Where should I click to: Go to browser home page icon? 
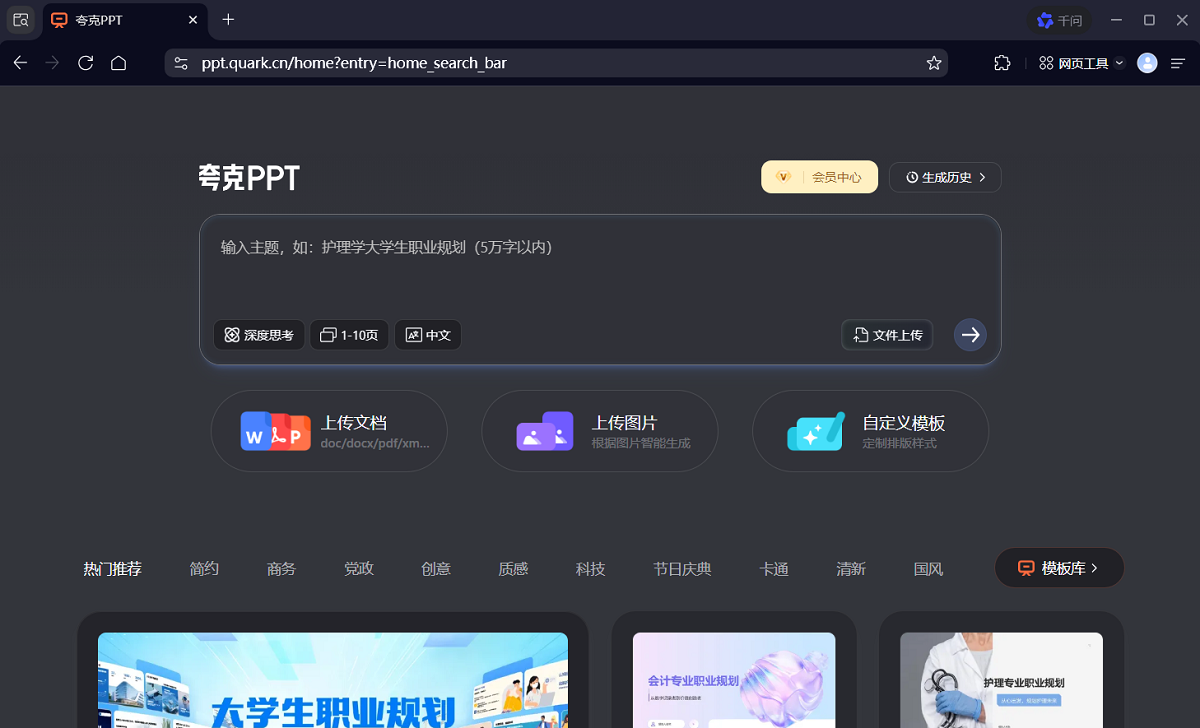118,63
